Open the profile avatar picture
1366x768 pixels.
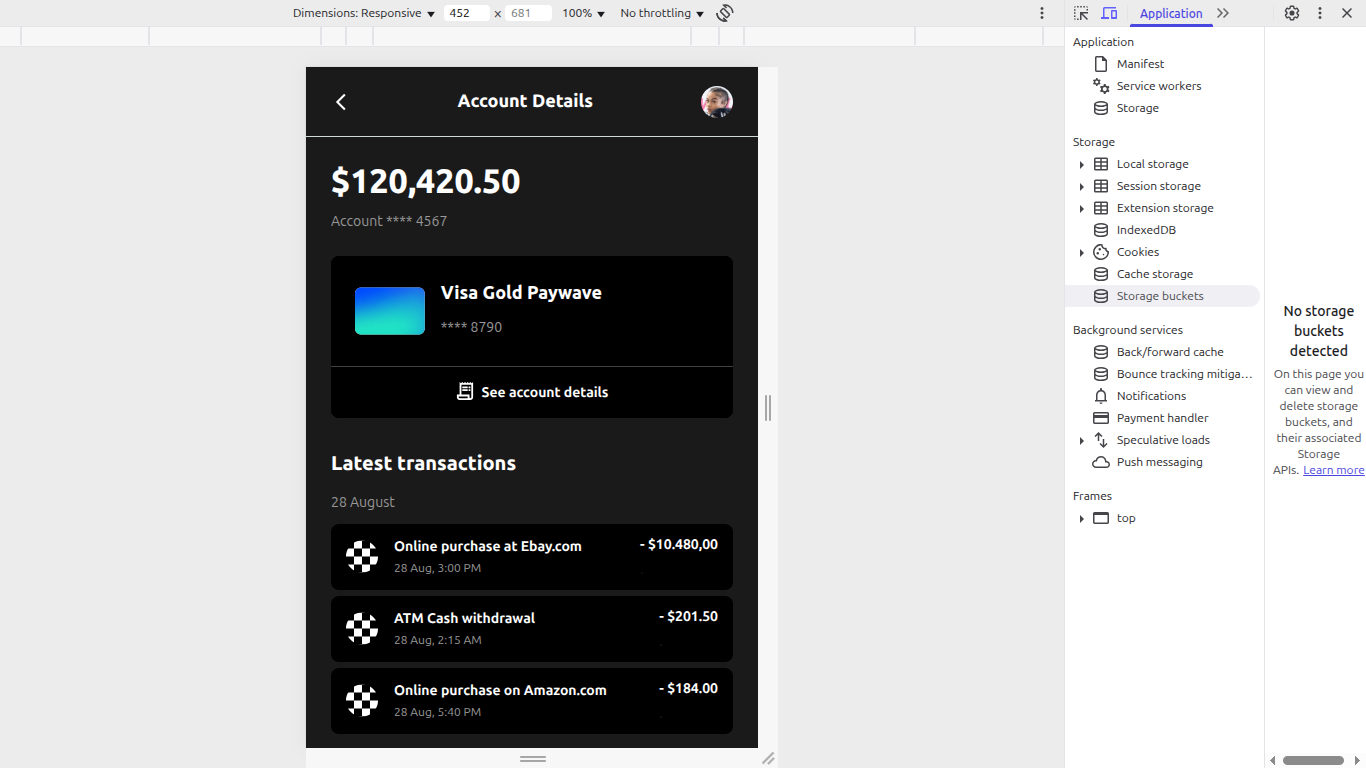(x=716, y=102)
